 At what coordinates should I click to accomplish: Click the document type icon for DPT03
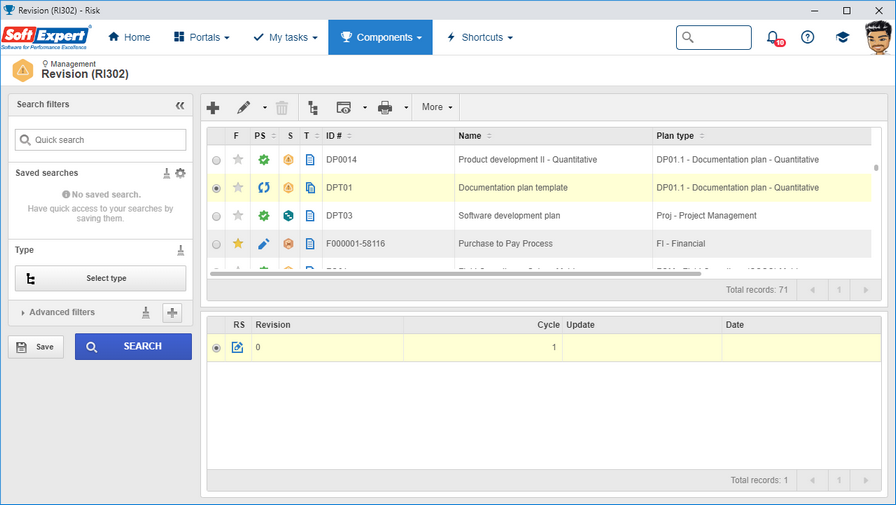pos(310,215)
